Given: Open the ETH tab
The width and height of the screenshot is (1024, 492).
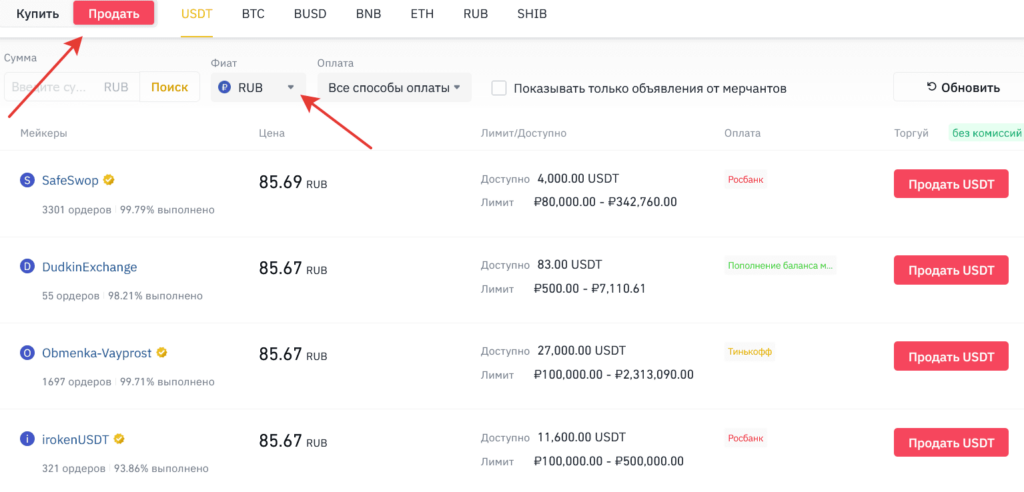Looking at the screenshot, I should tap(422, 15).
